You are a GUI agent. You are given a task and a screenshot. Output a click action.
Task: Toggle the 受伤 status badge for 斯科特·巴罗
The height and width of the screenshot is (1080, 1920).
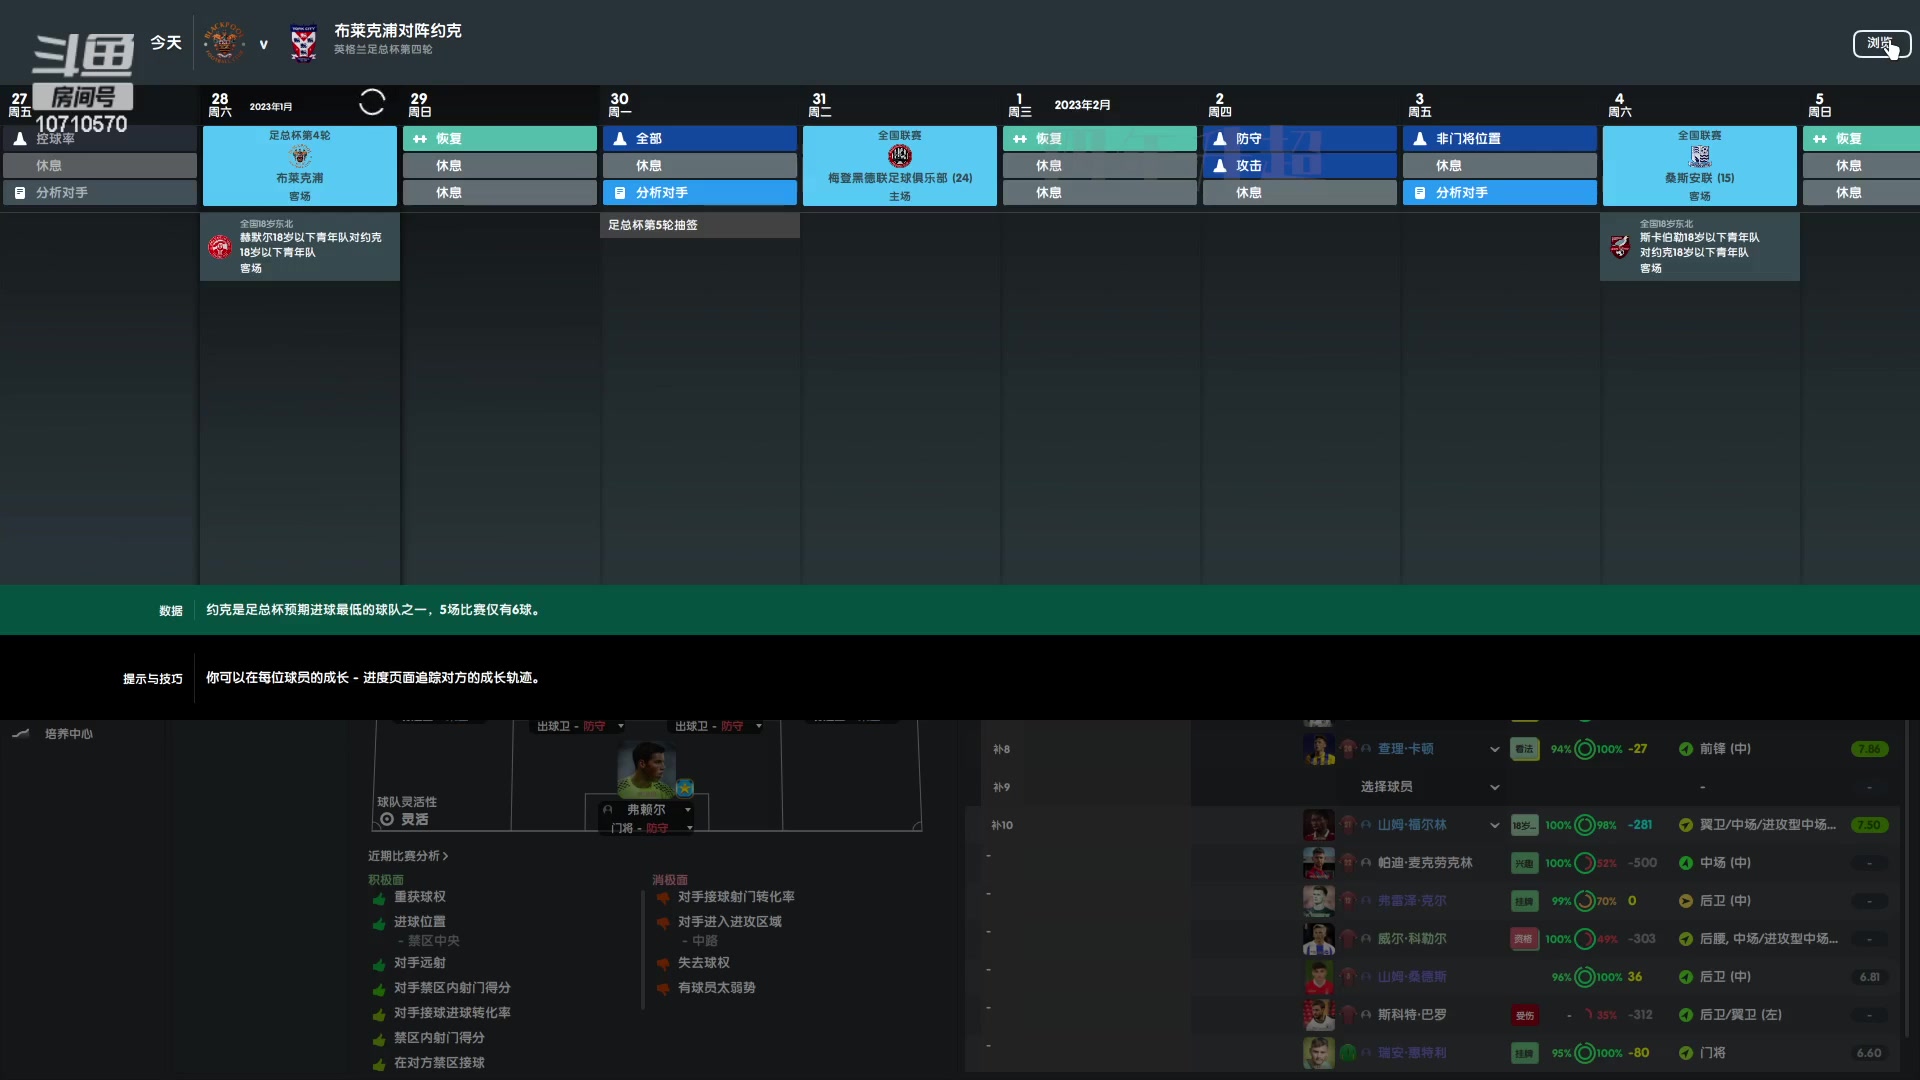coord(1524,1015)
